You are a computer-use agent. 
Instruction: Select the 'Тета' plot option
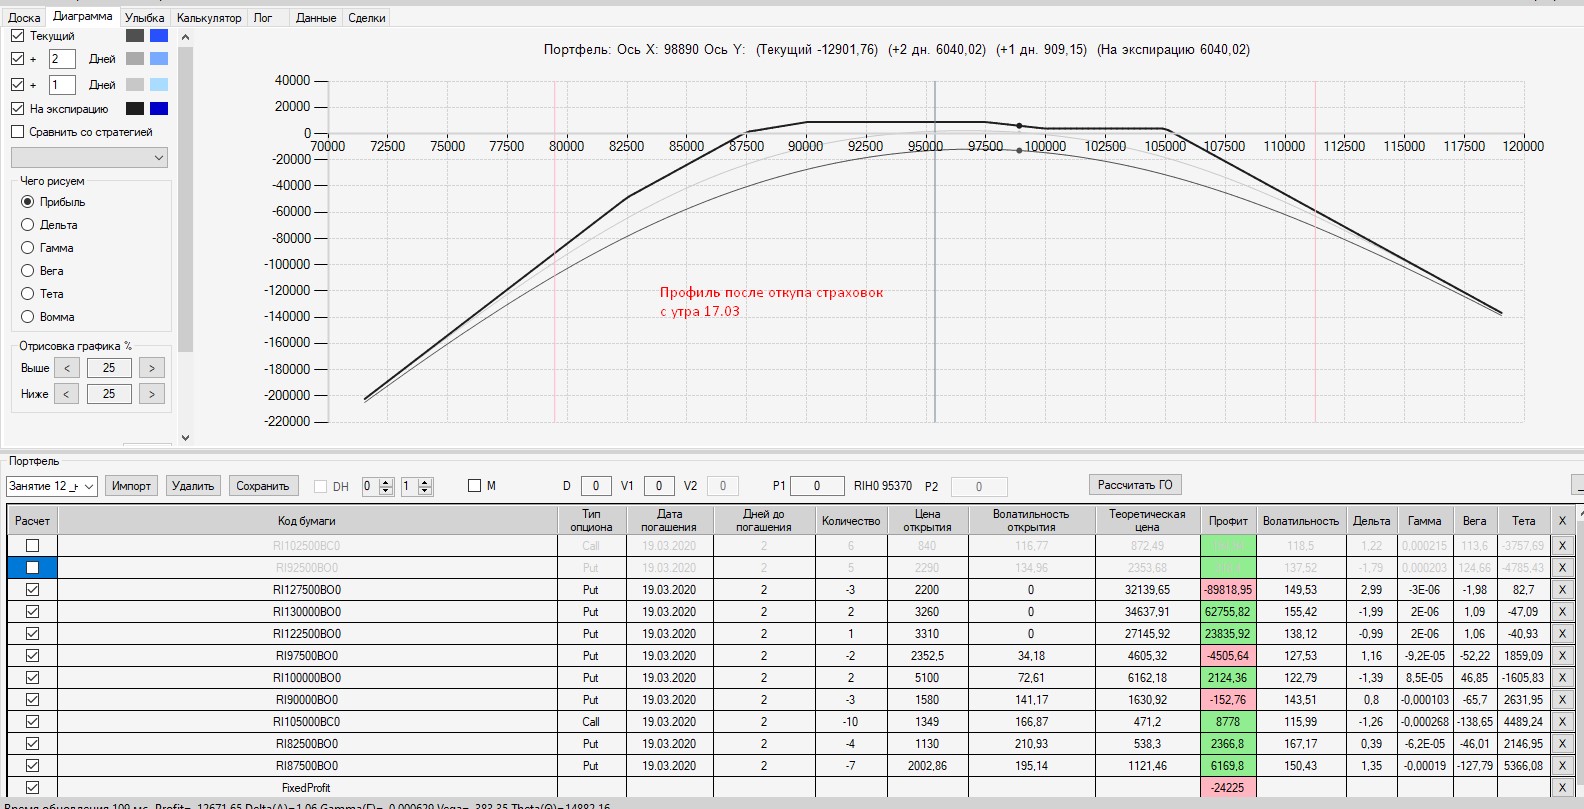point(28,294)
